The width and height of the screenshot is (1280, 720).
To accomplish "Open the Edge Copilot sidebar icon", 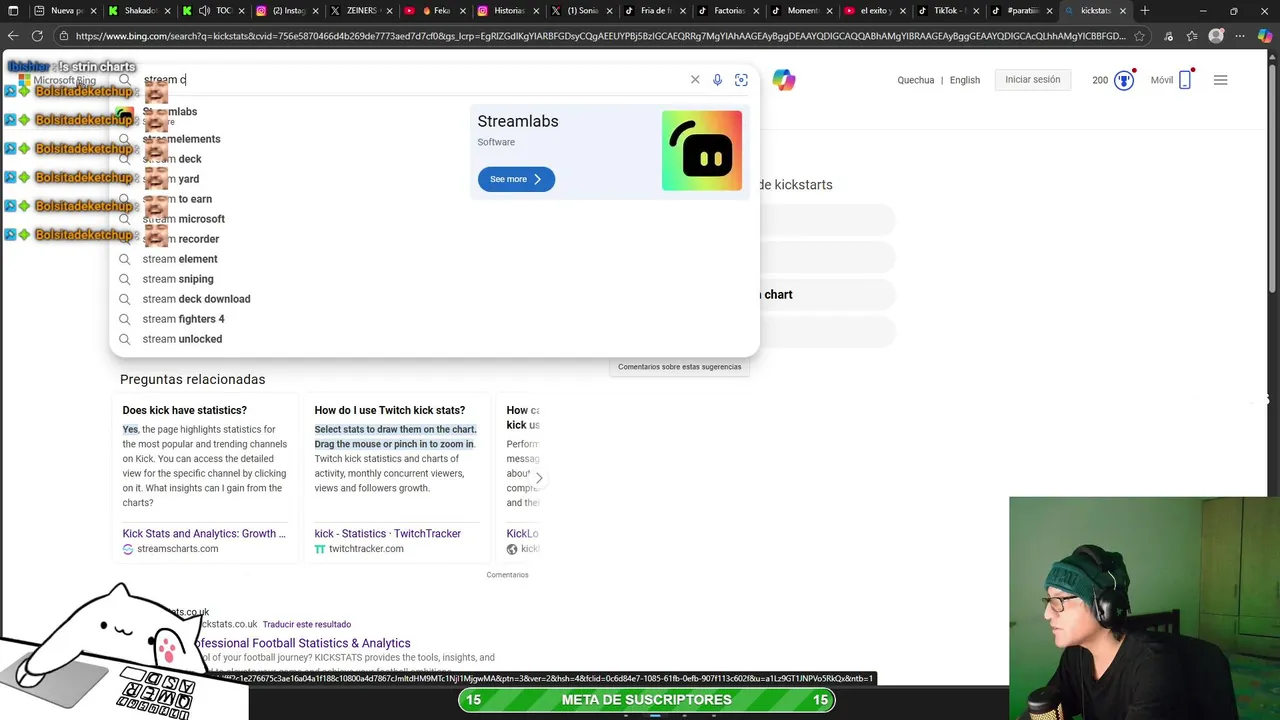I will coord(1266,36).
